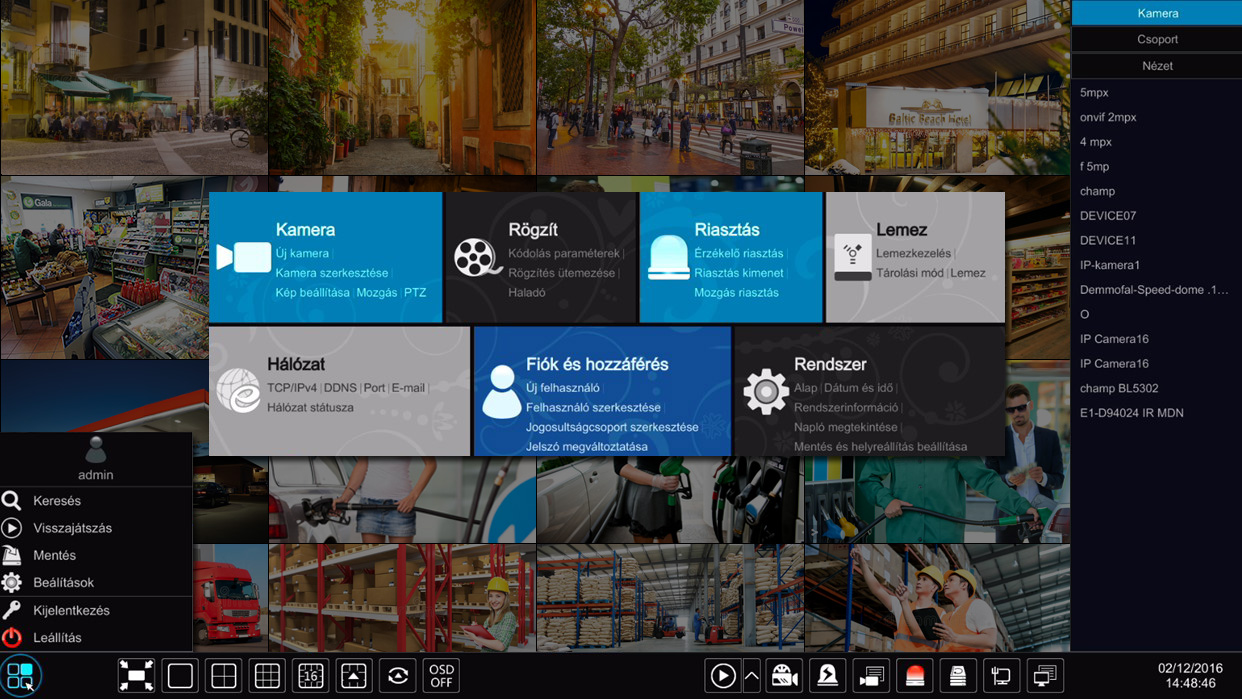Start the camera sequence dwell icon

[398, 675]
